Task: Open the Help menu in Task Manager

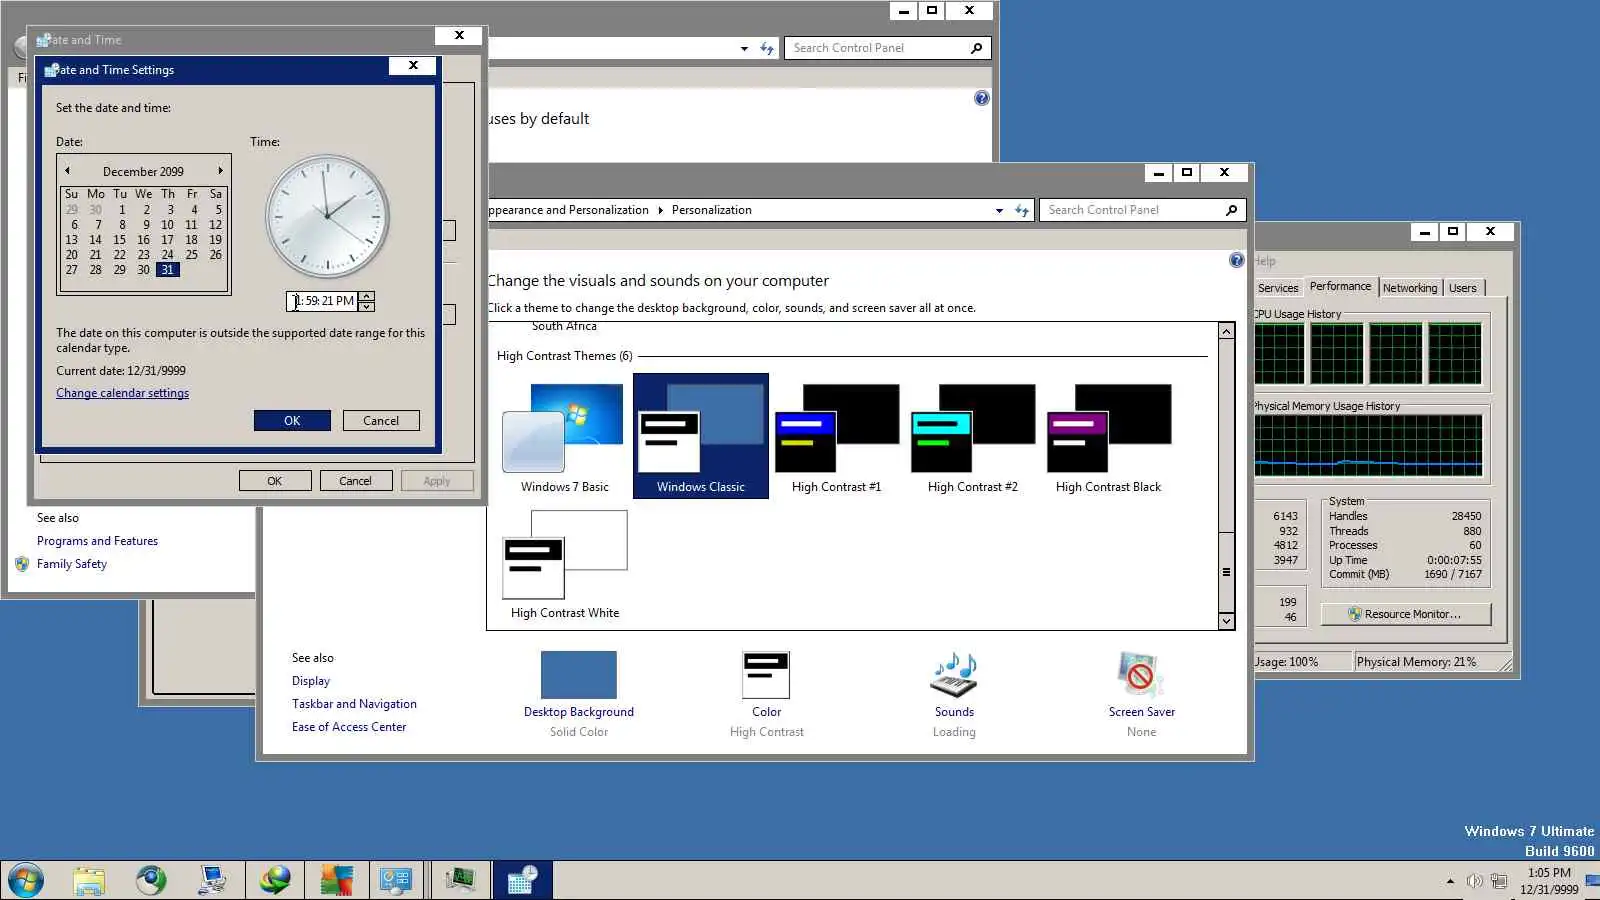Action: (x=1265, y=261)
